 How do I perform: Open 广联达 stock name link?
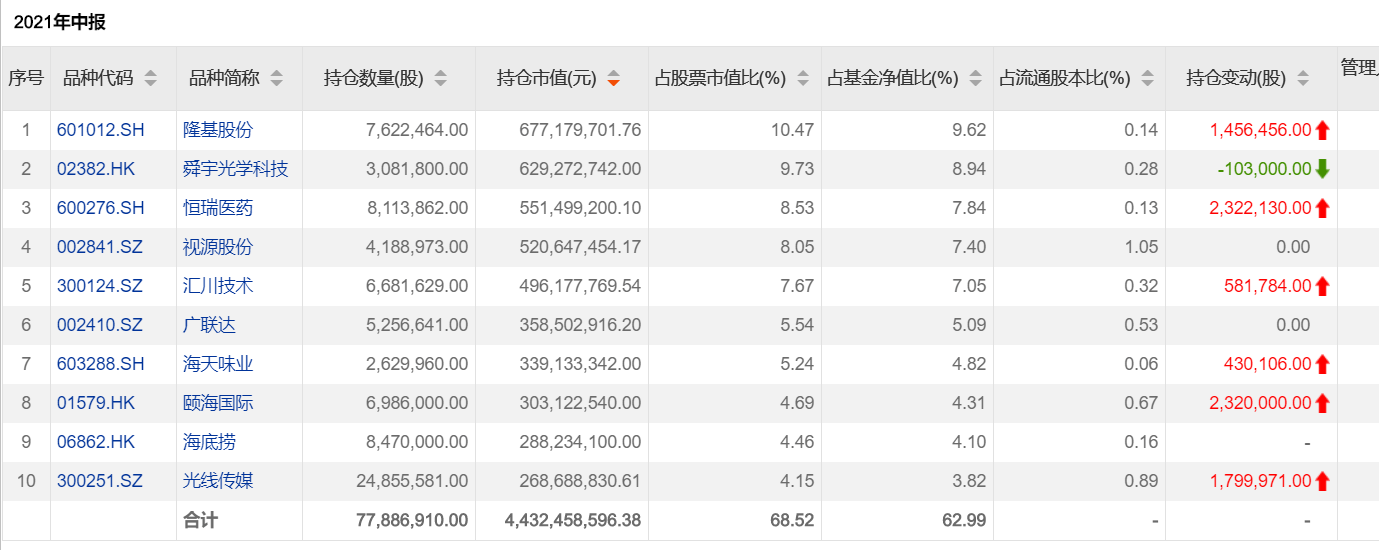(x=210, y=325)
